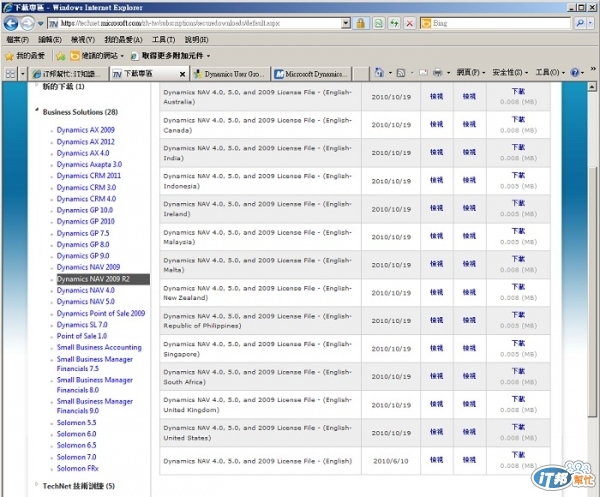The image size is (600, 497).
Task: Open the 建議的網站 suggested sites link
Action: point(97,56)
